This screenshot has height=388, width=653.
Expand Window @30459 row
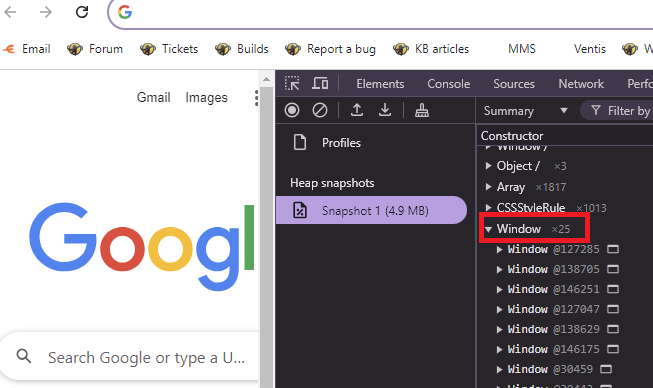click(499, 369)
